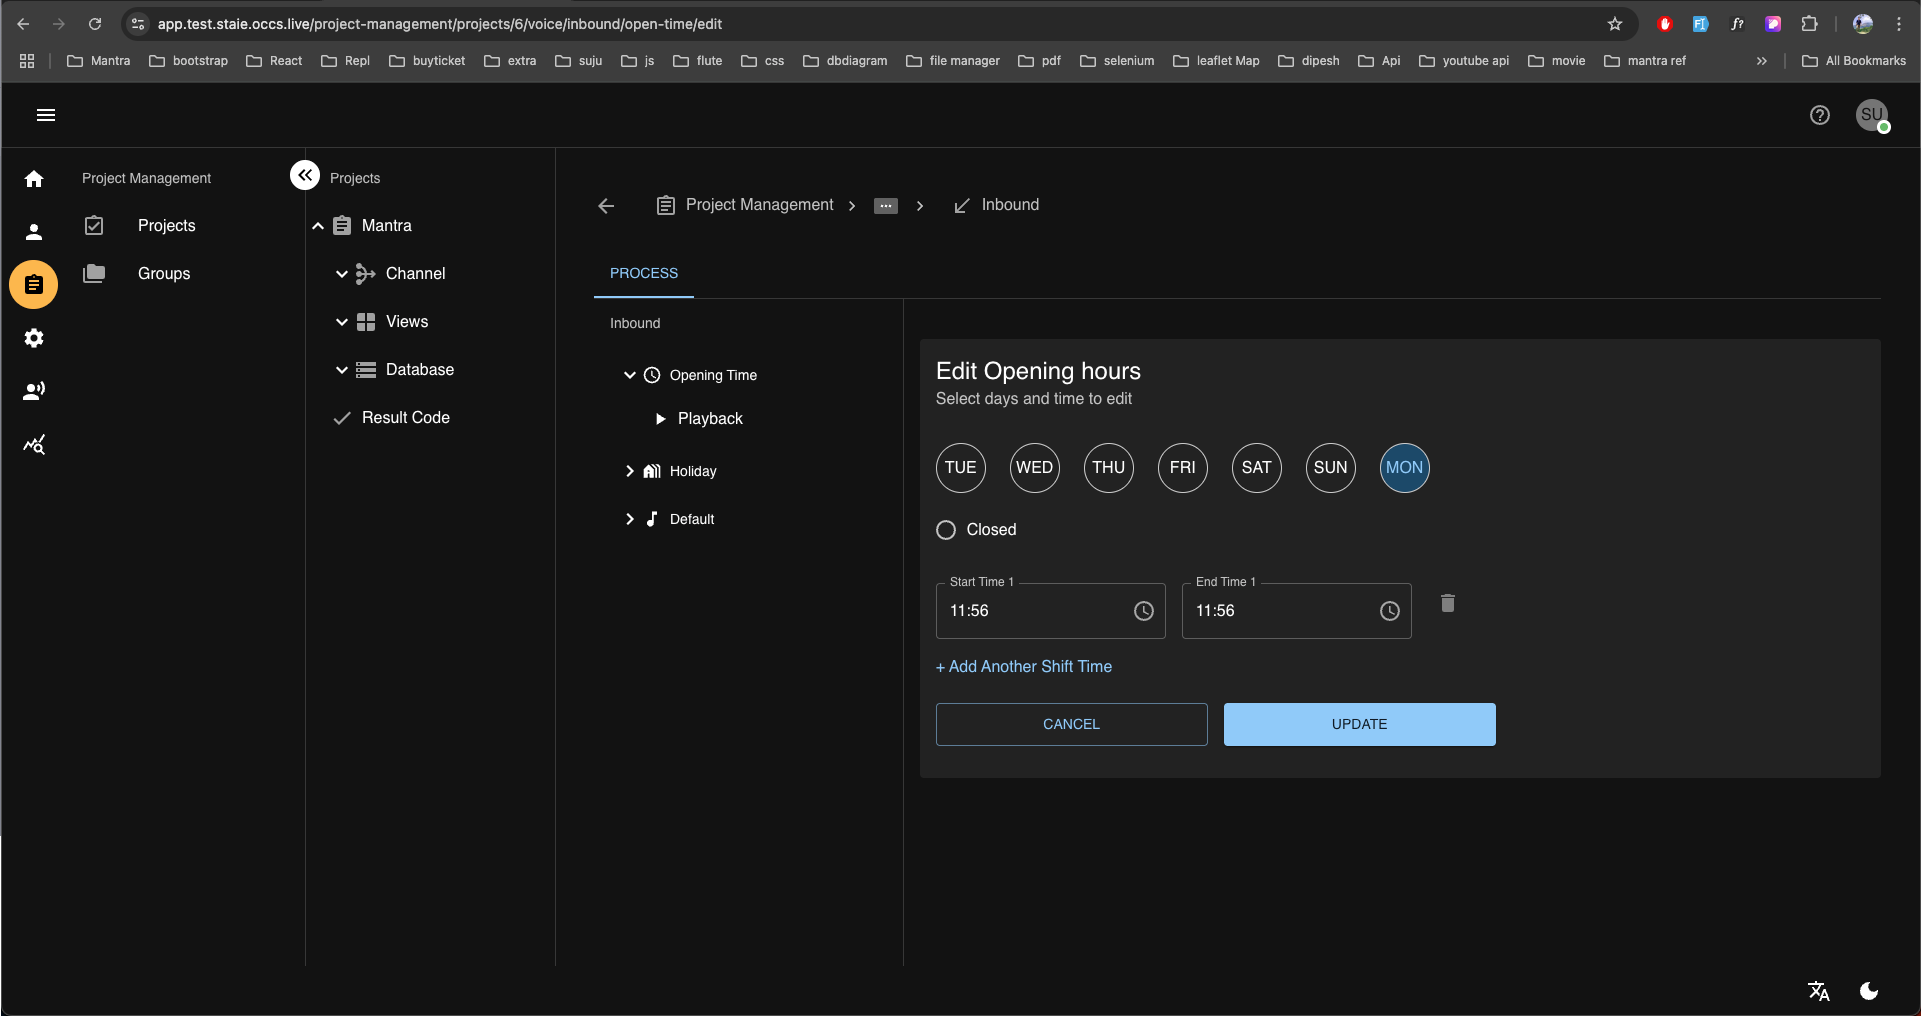Open clock picker for Start Time 1
Viewport: 1921px width, 1016px height.
tap(1143, 611)
